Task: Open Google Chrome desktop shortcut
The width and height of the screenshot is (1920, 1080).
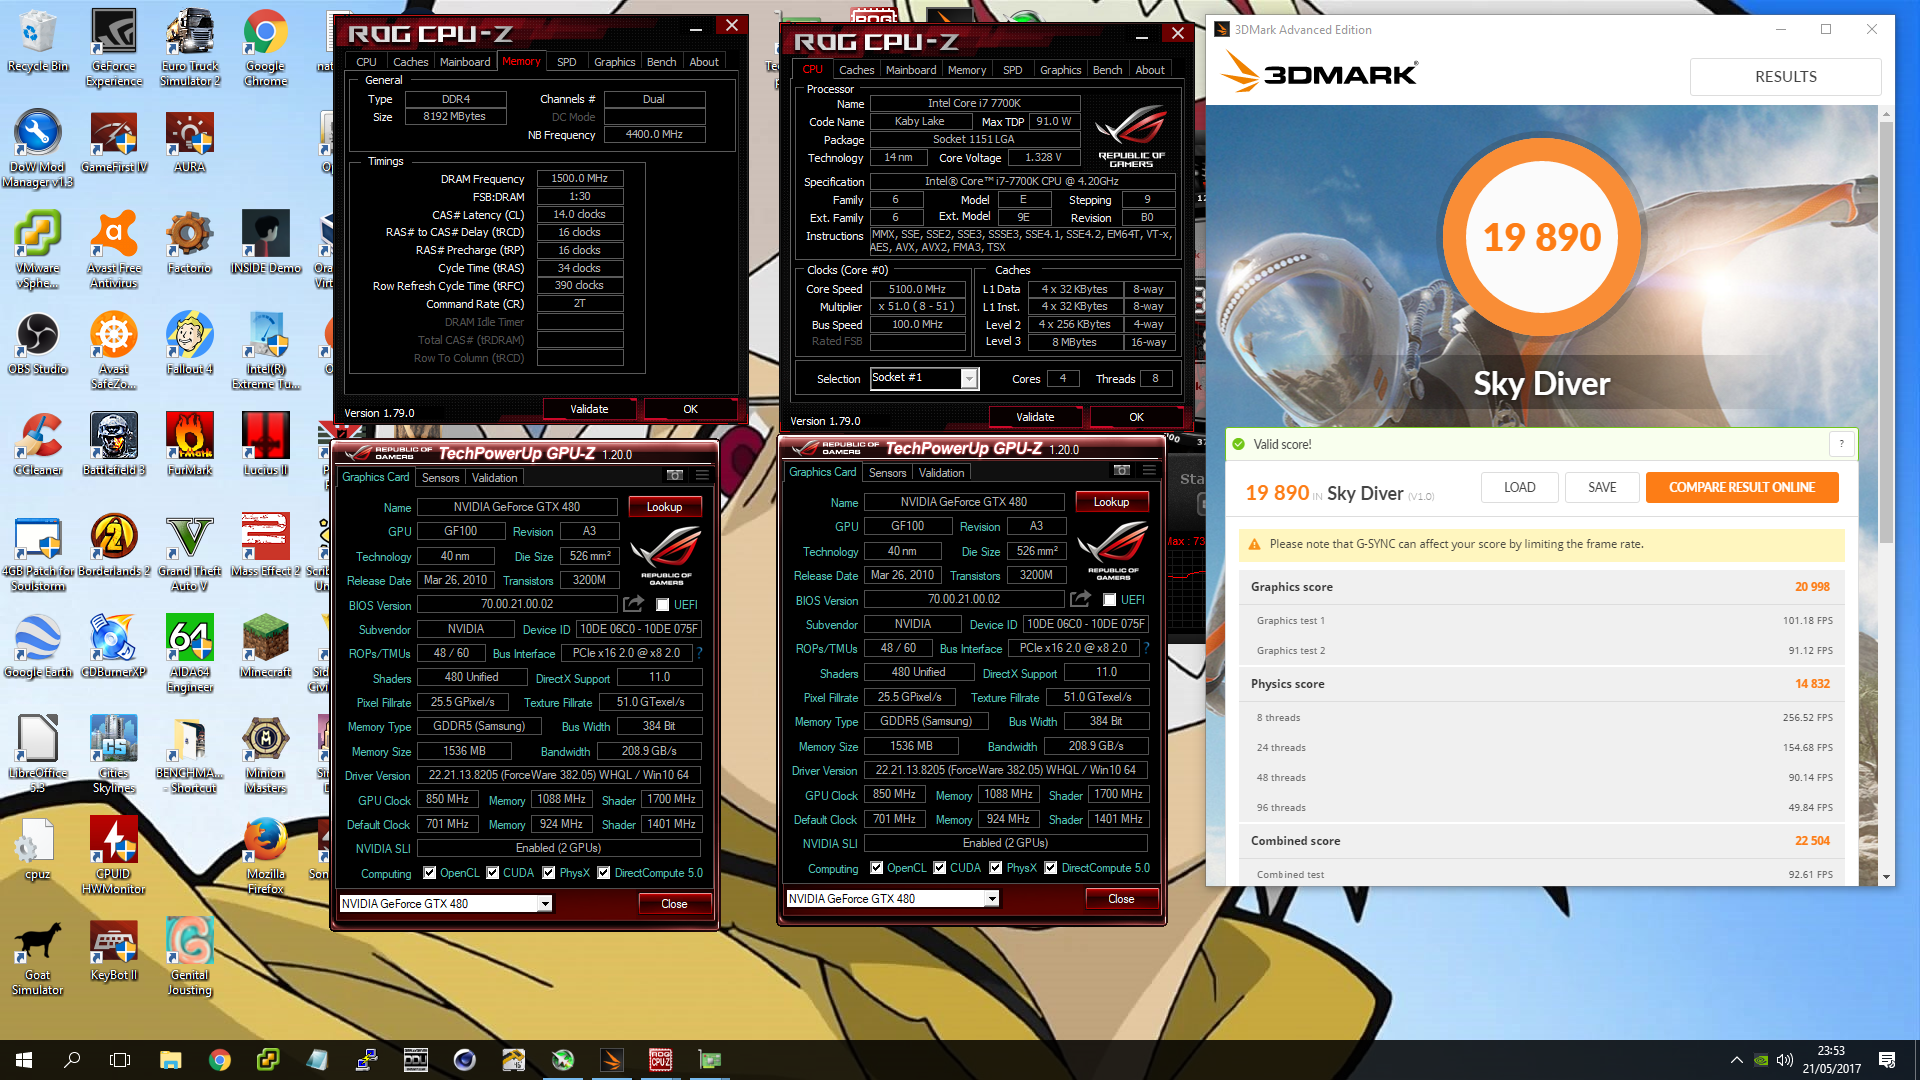Action: pyautogui.click(x=266, y=47)
